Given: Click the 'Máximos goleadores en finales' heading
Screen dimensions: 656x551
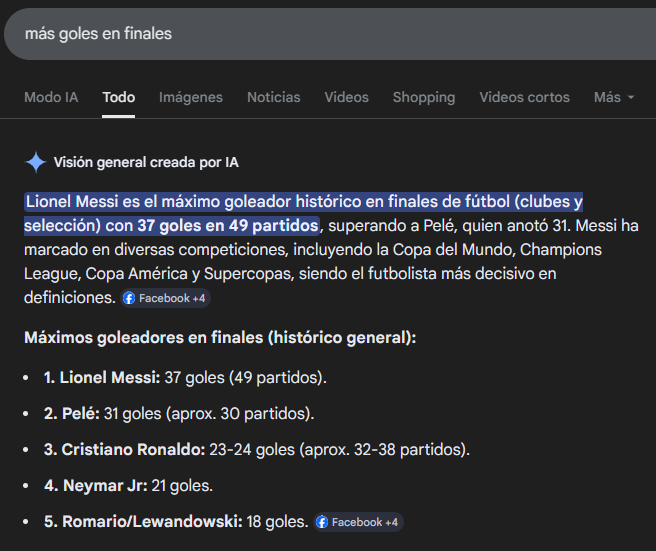Looking at the screenshot, I should 220,338.
